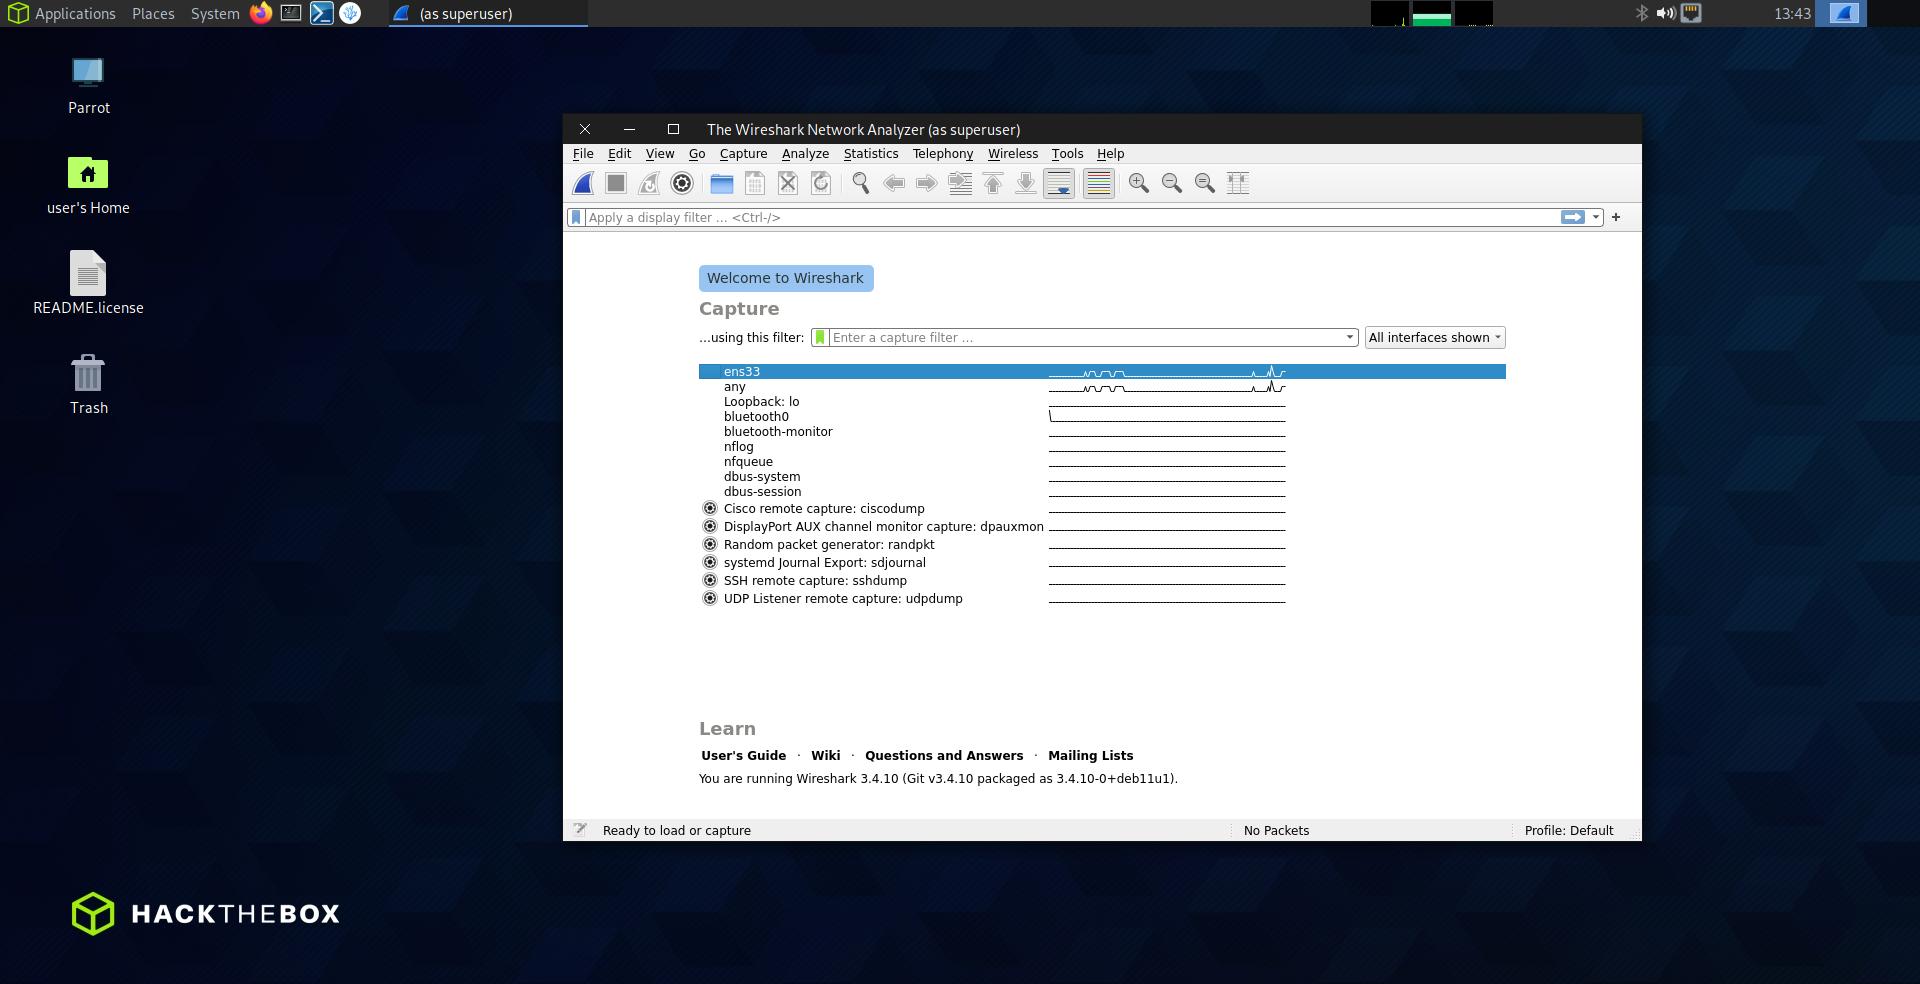Focus the display filter input field

1072,217
